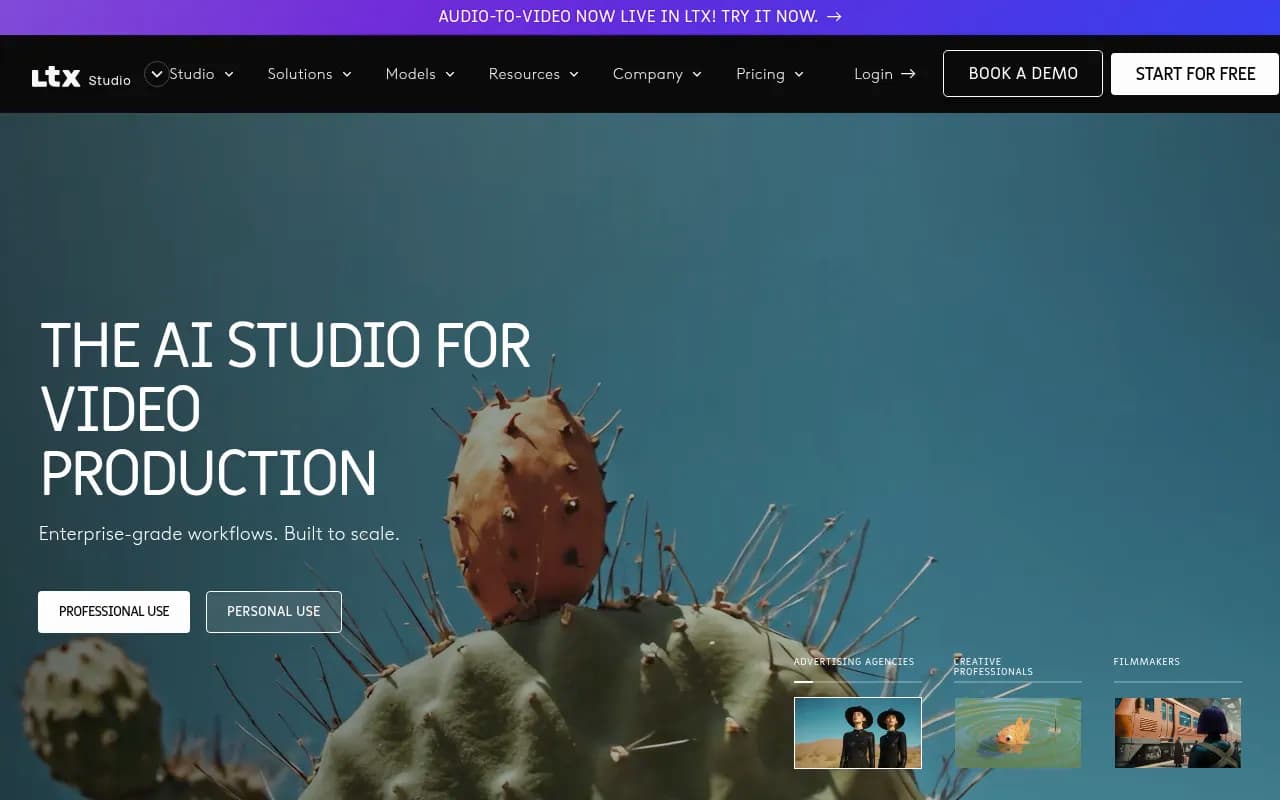
Task: Click the Start for Free button
Action: (x=1195, y=74)
